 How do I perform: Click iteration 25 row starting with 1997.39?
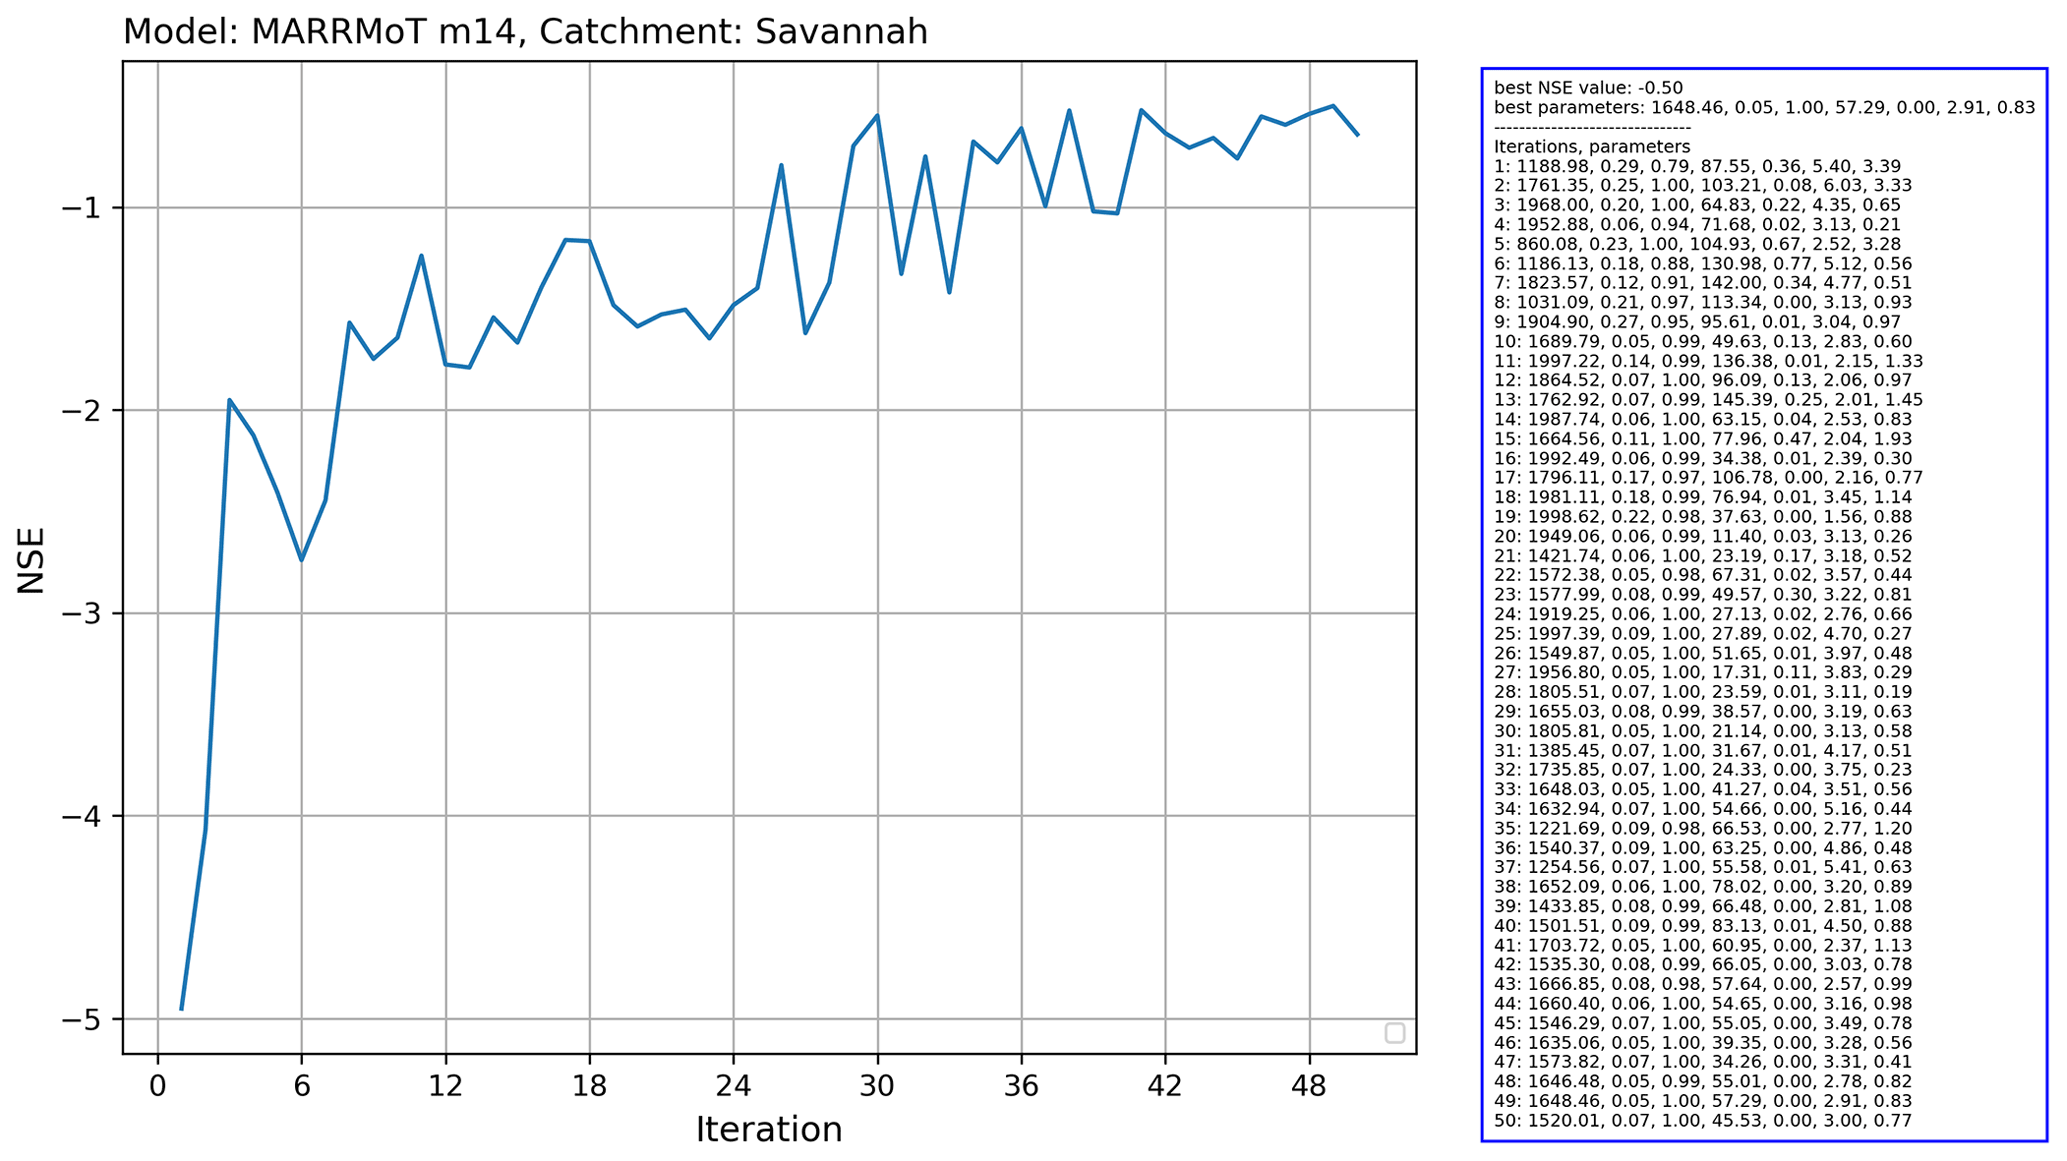click(1702, 633)
